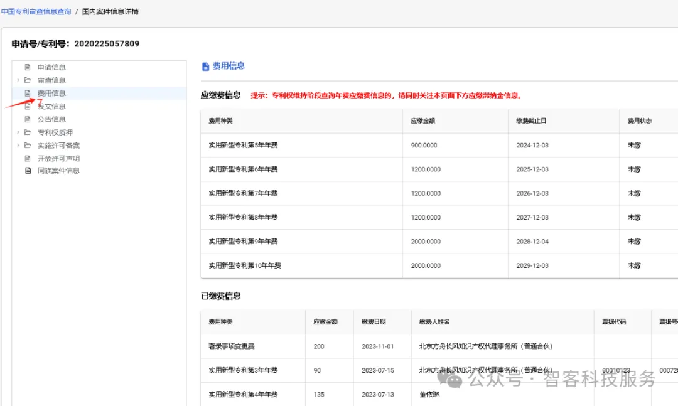Viewport: 680px width, 408px height.
Task: Click the 公告信息 document icon
Action: 27,119
